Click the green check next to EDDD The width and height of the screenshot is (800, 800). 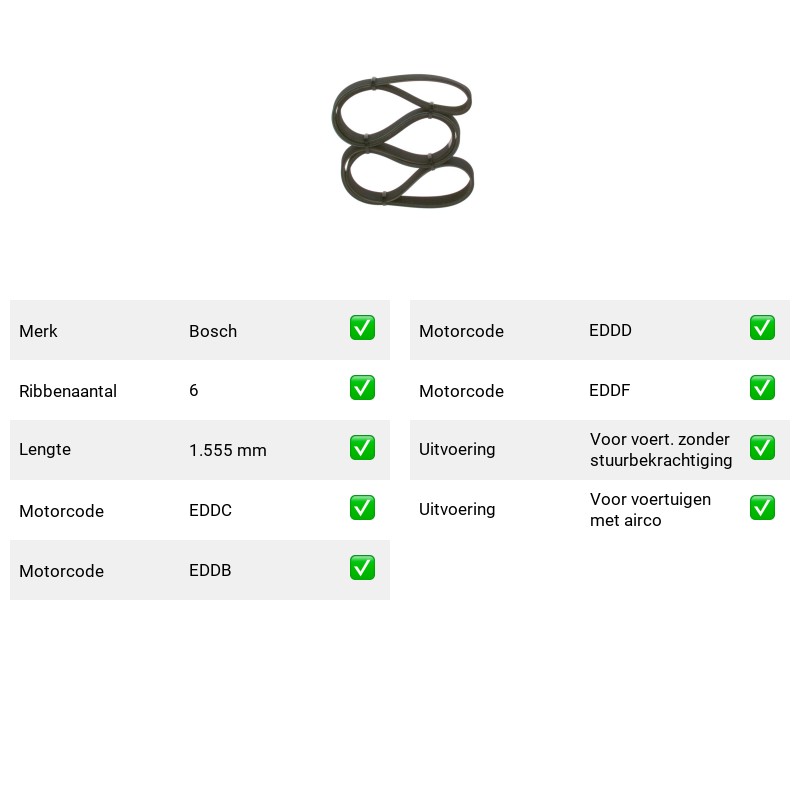[x=762, y=328]
